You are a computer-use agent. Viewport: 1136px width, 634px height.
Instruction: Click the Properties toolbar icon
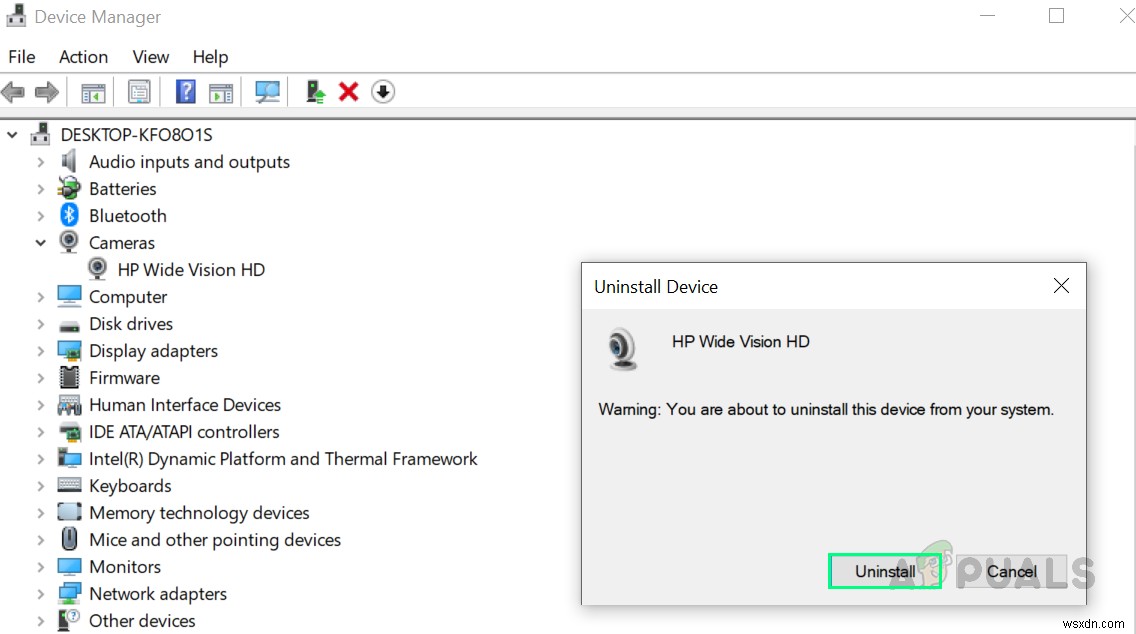coord(139,91)
